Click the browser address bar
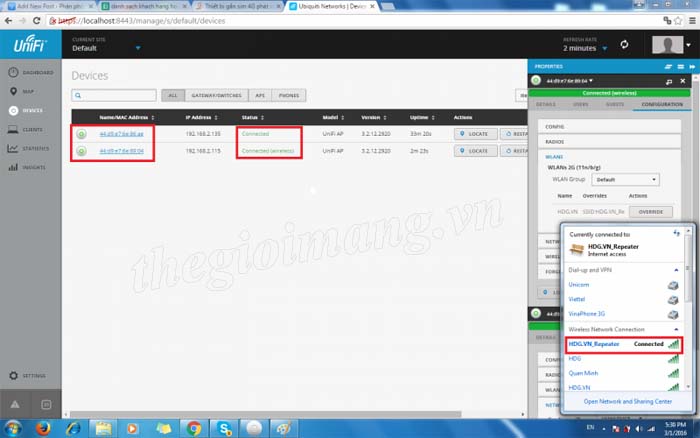 coord(353,21)
